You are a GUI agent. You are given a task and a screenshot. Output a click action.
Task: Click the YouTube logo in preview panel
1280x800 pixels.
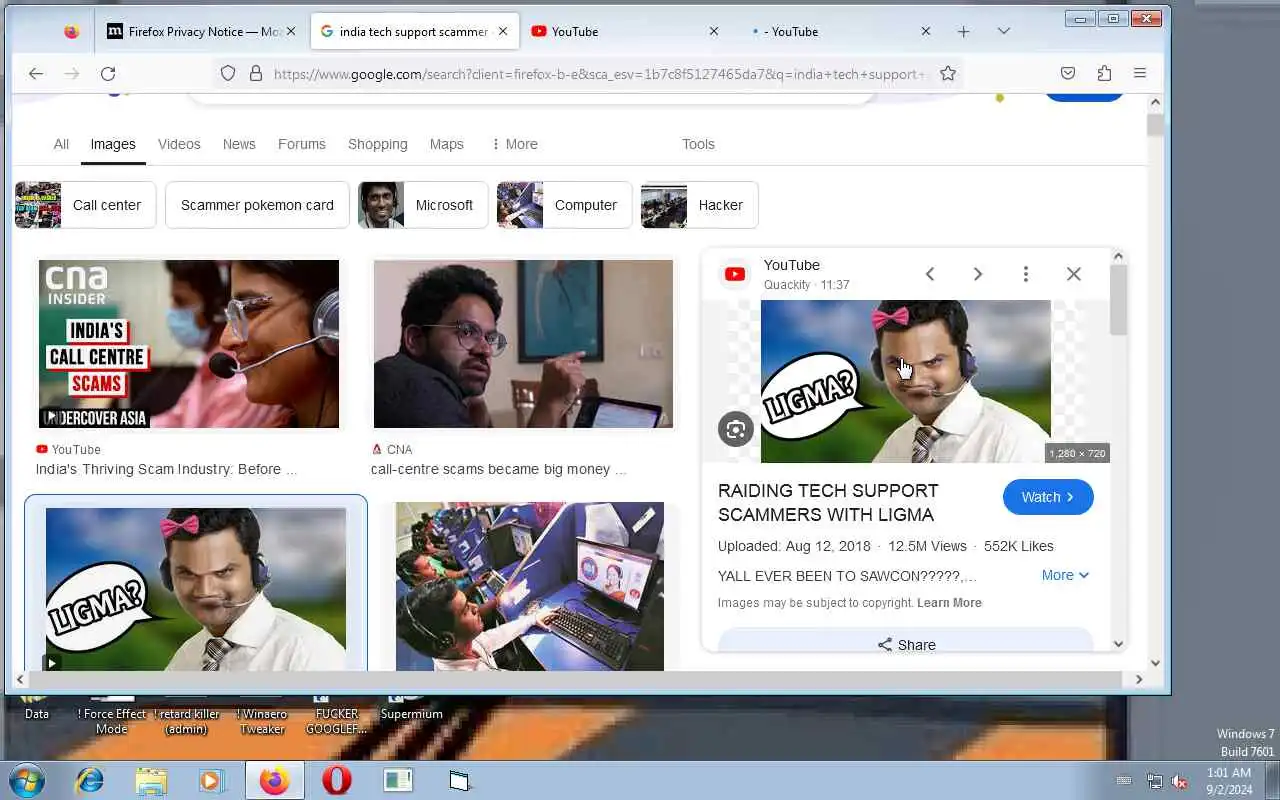point(735,274)
